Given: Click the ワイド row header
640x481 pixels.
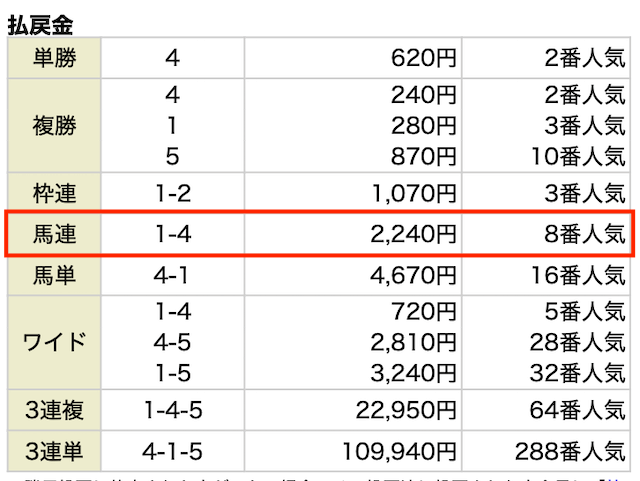Looking at the screenshot, I should (54, 342).
